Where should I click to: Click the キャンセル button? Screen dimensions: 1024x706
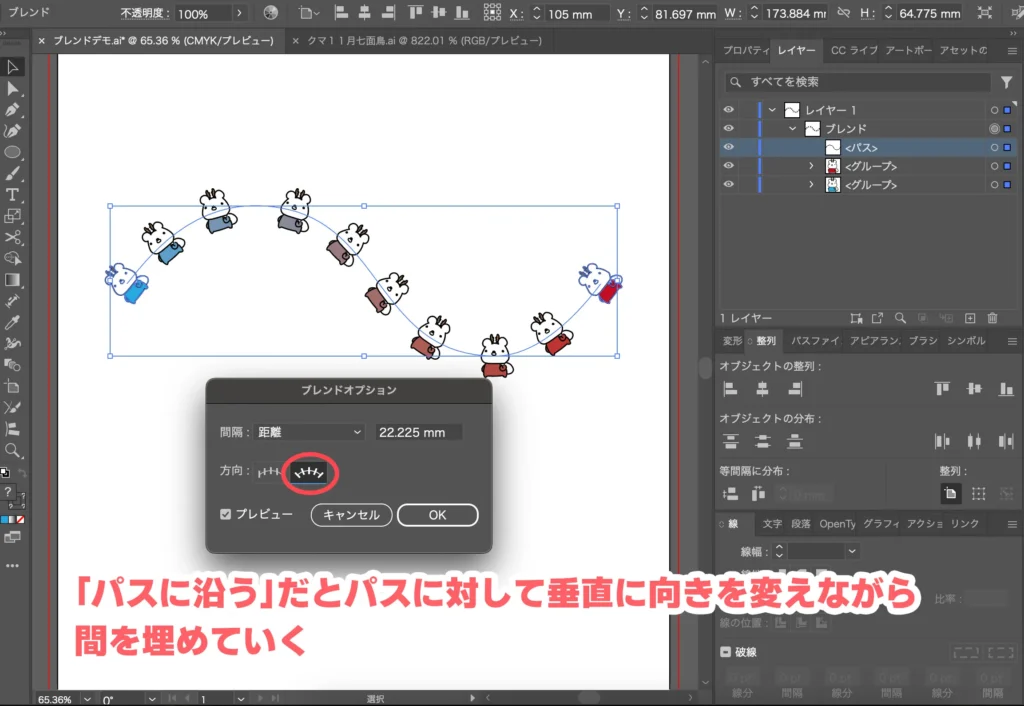[x=351, y=515]
